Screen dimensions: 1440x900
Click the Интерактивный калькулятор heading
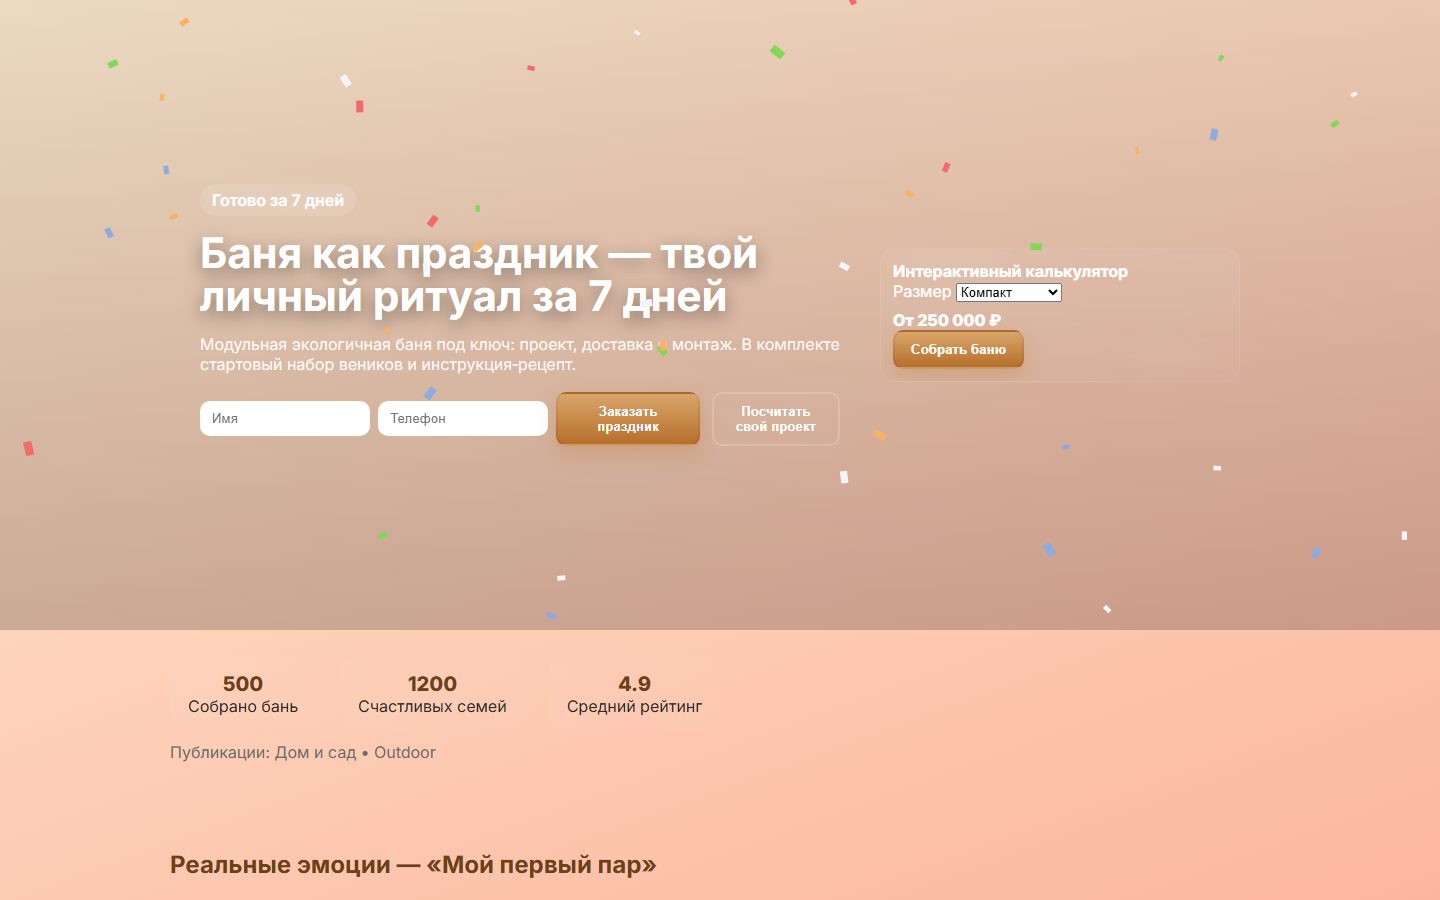click(x=1010, y=271)
